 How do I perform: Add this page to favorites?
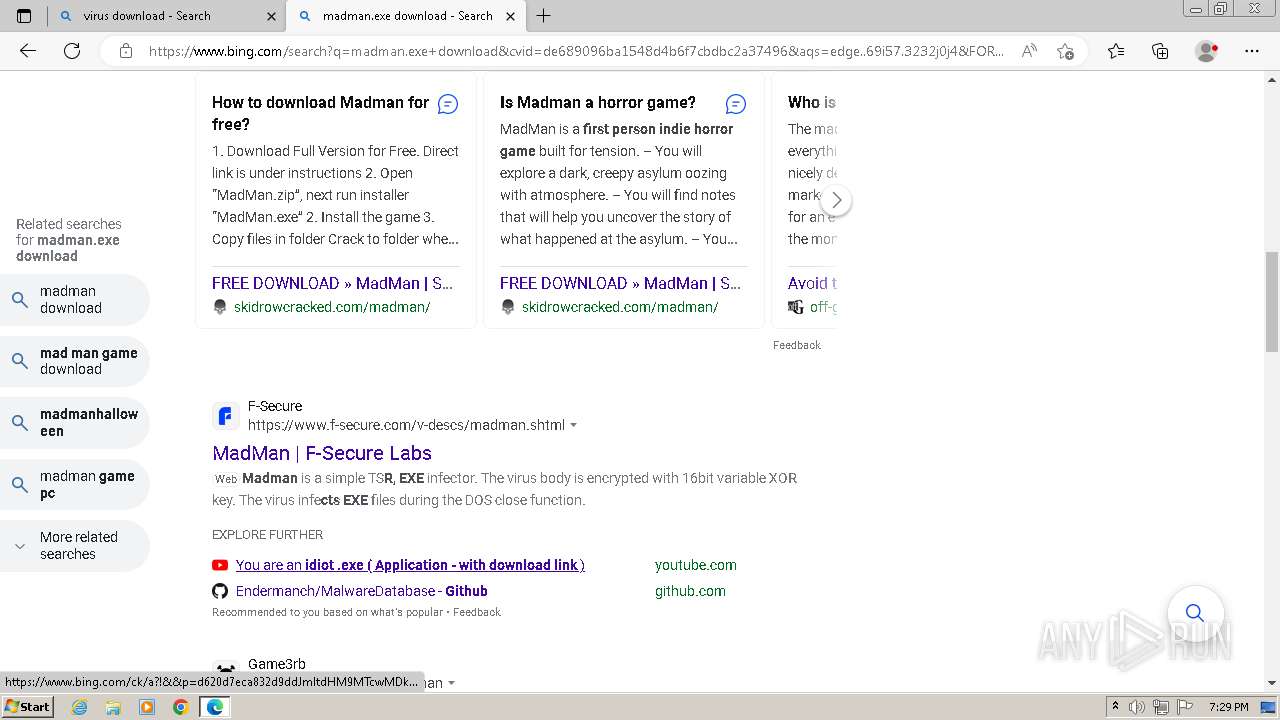(1065, 51)
